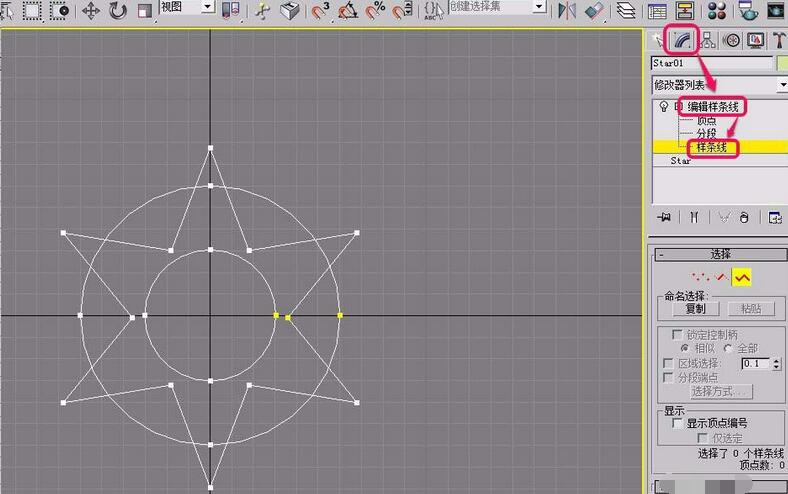Enable the 区域选择 checkbox

point(668,364)
